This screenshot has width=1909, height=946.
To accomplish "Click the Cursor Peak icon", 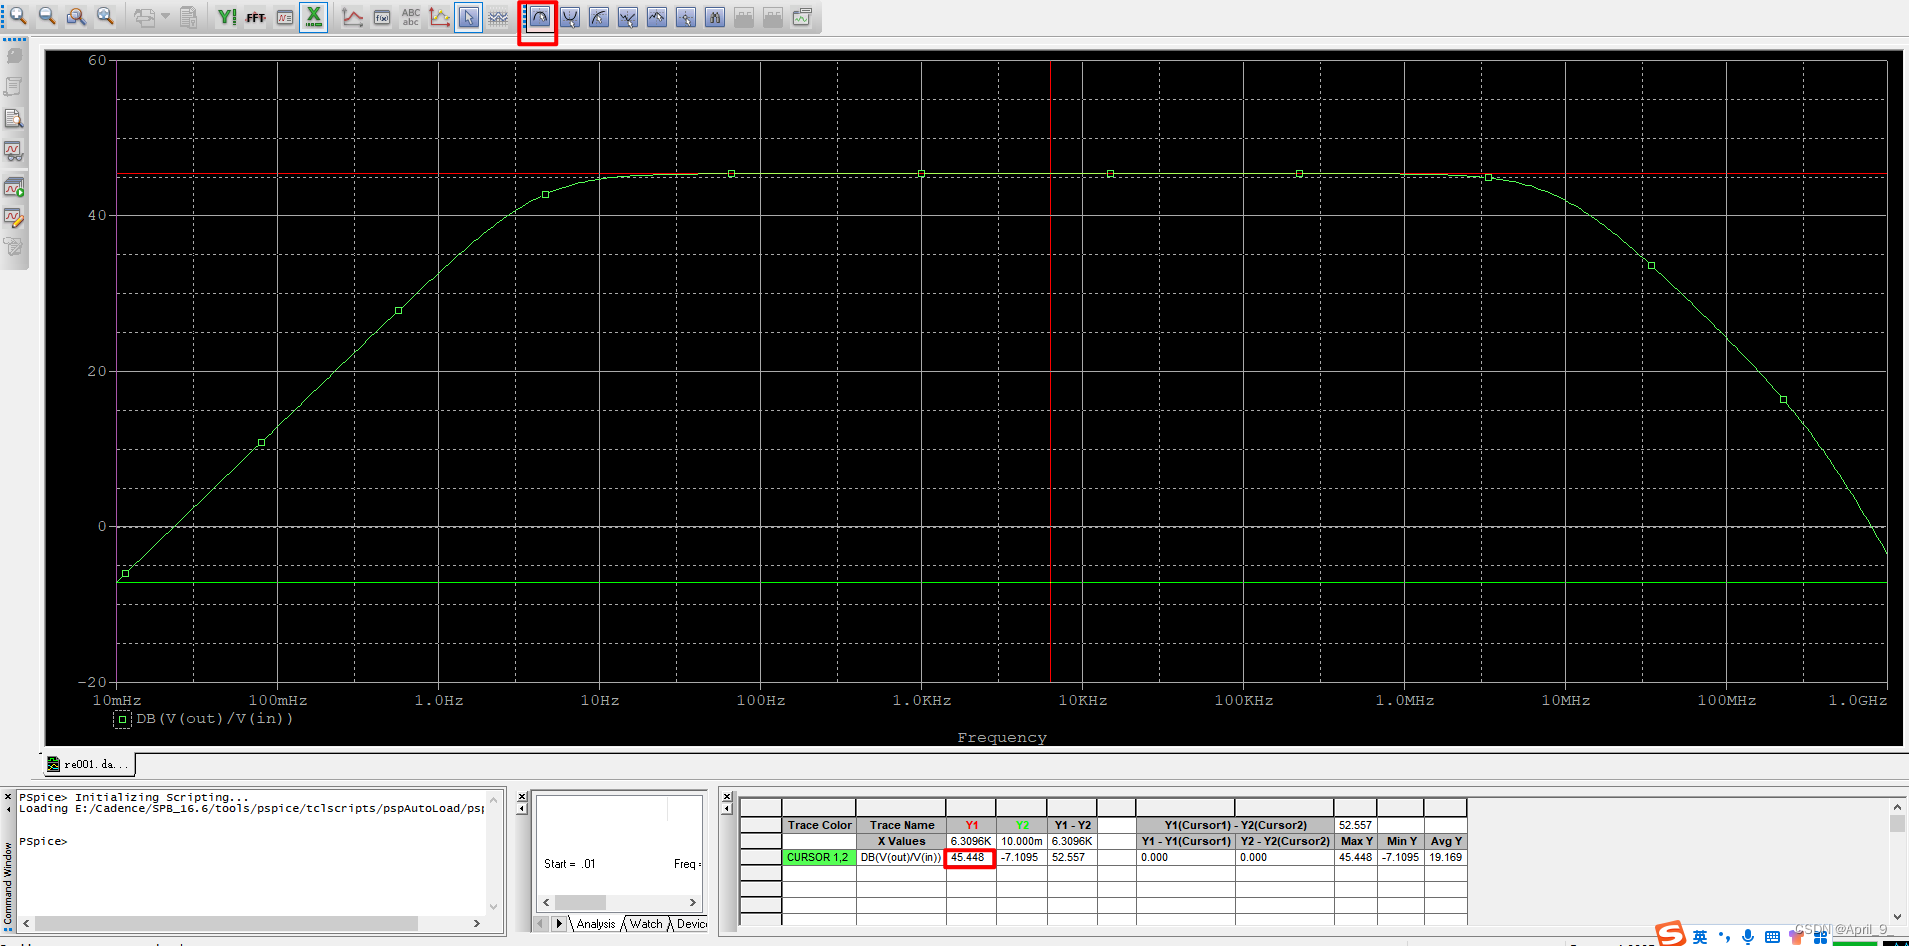I will point(540,17).
